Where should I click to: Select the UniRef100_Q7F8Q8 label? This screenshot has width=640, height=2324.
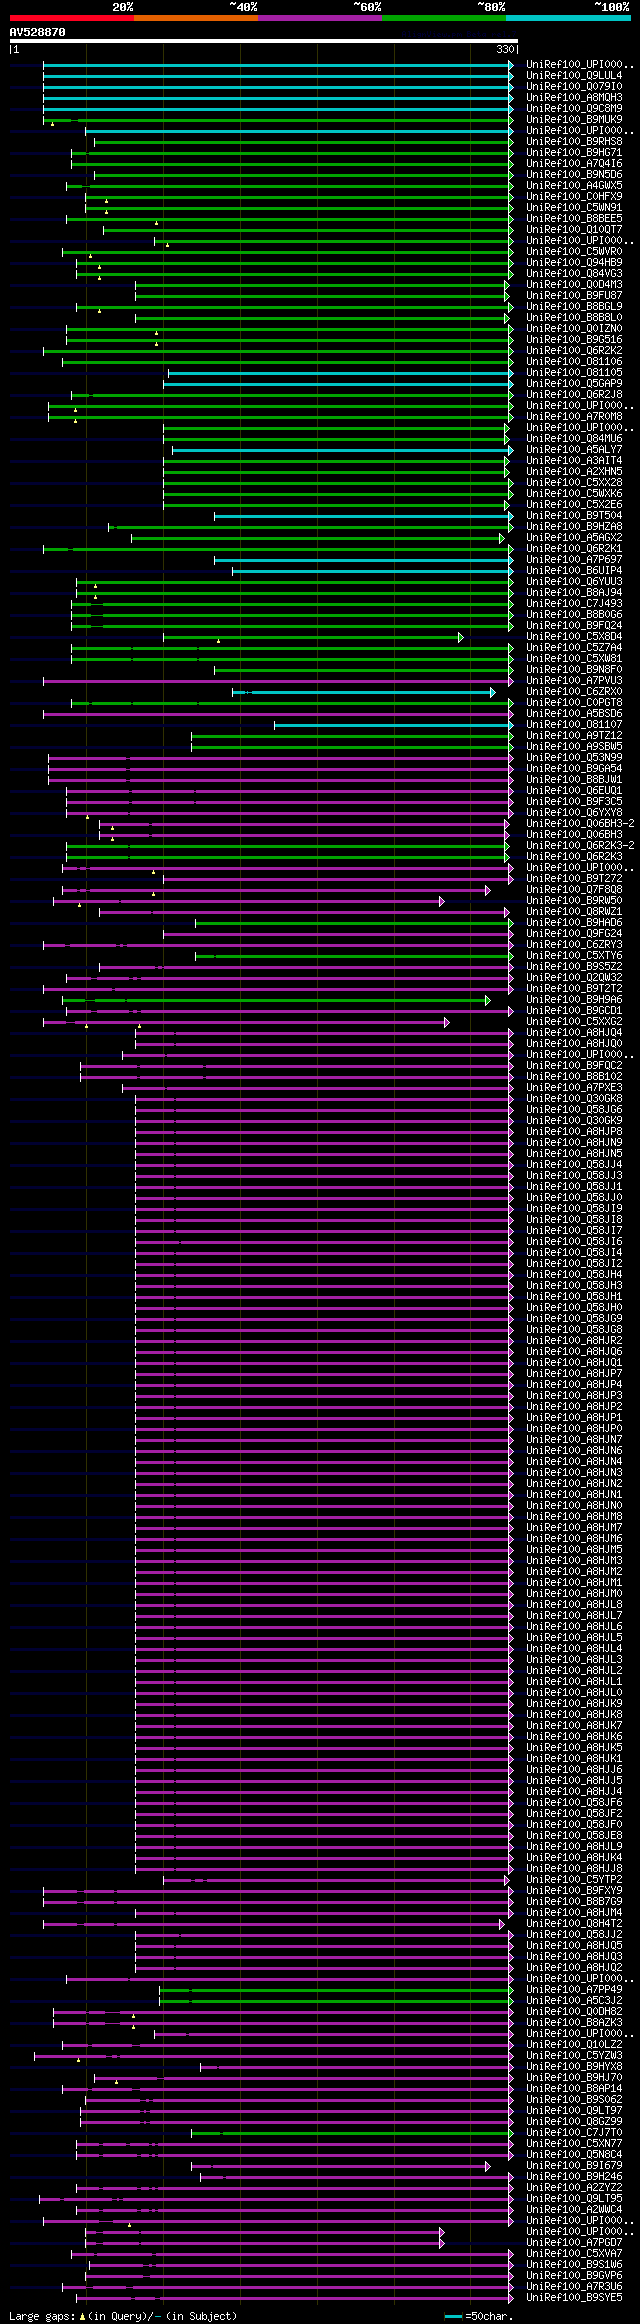[x=574, y=889]
